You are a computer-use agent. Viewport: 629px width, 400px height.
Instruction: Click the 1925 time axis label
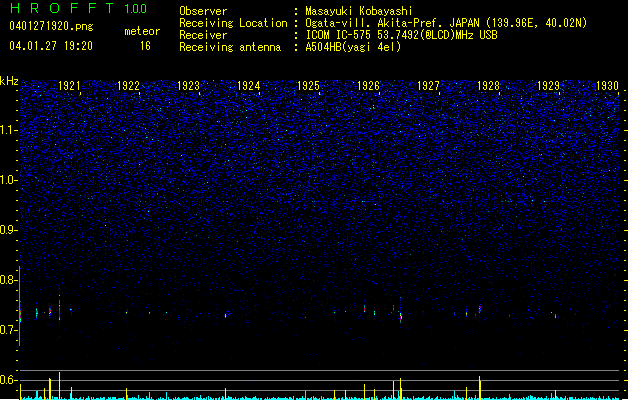point(308,85)
